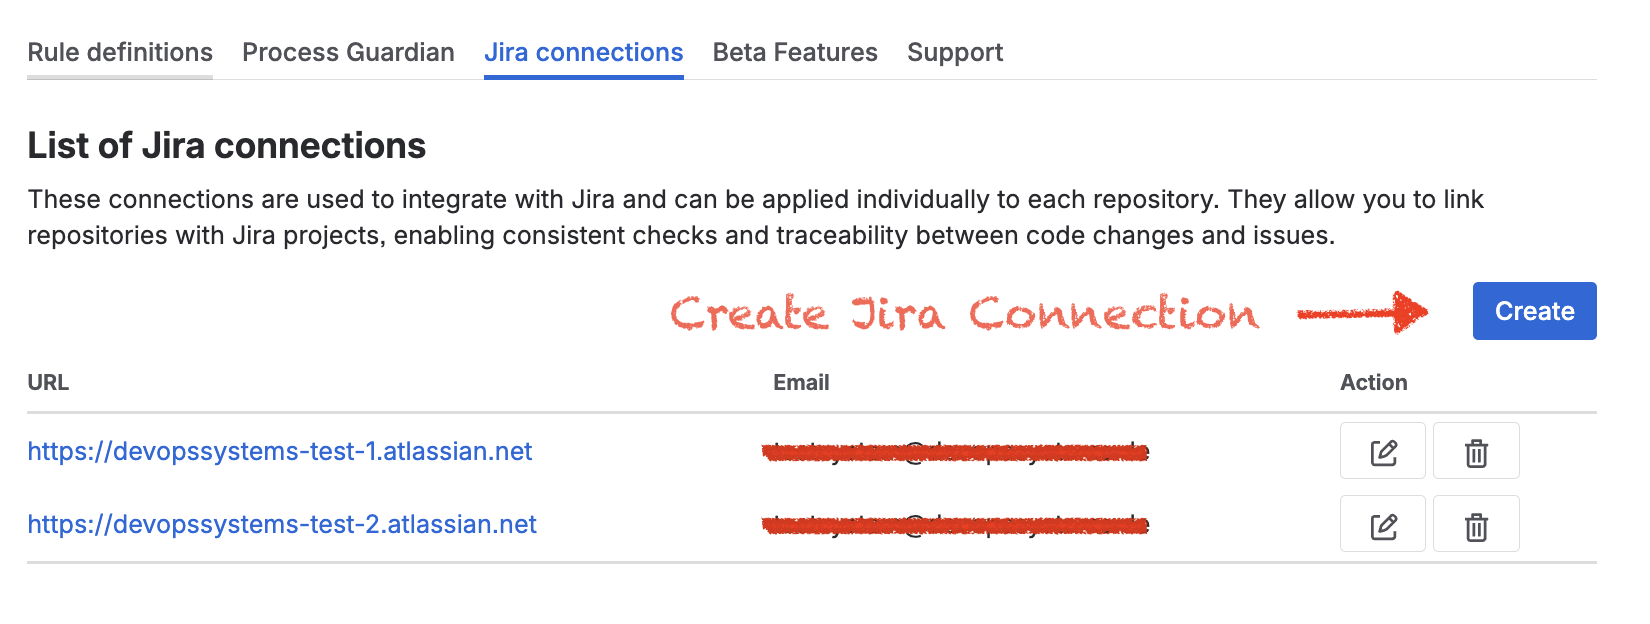Click the Action column header

tap(1373, 382)
